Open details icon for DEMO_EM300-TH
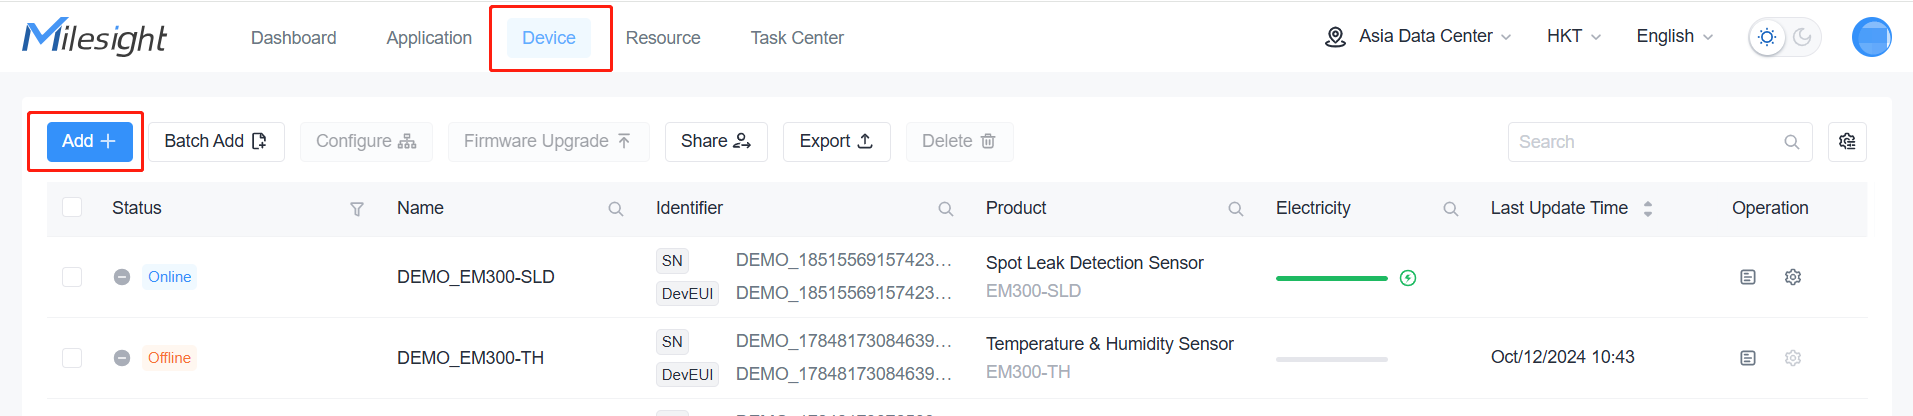 point(1748,358)
